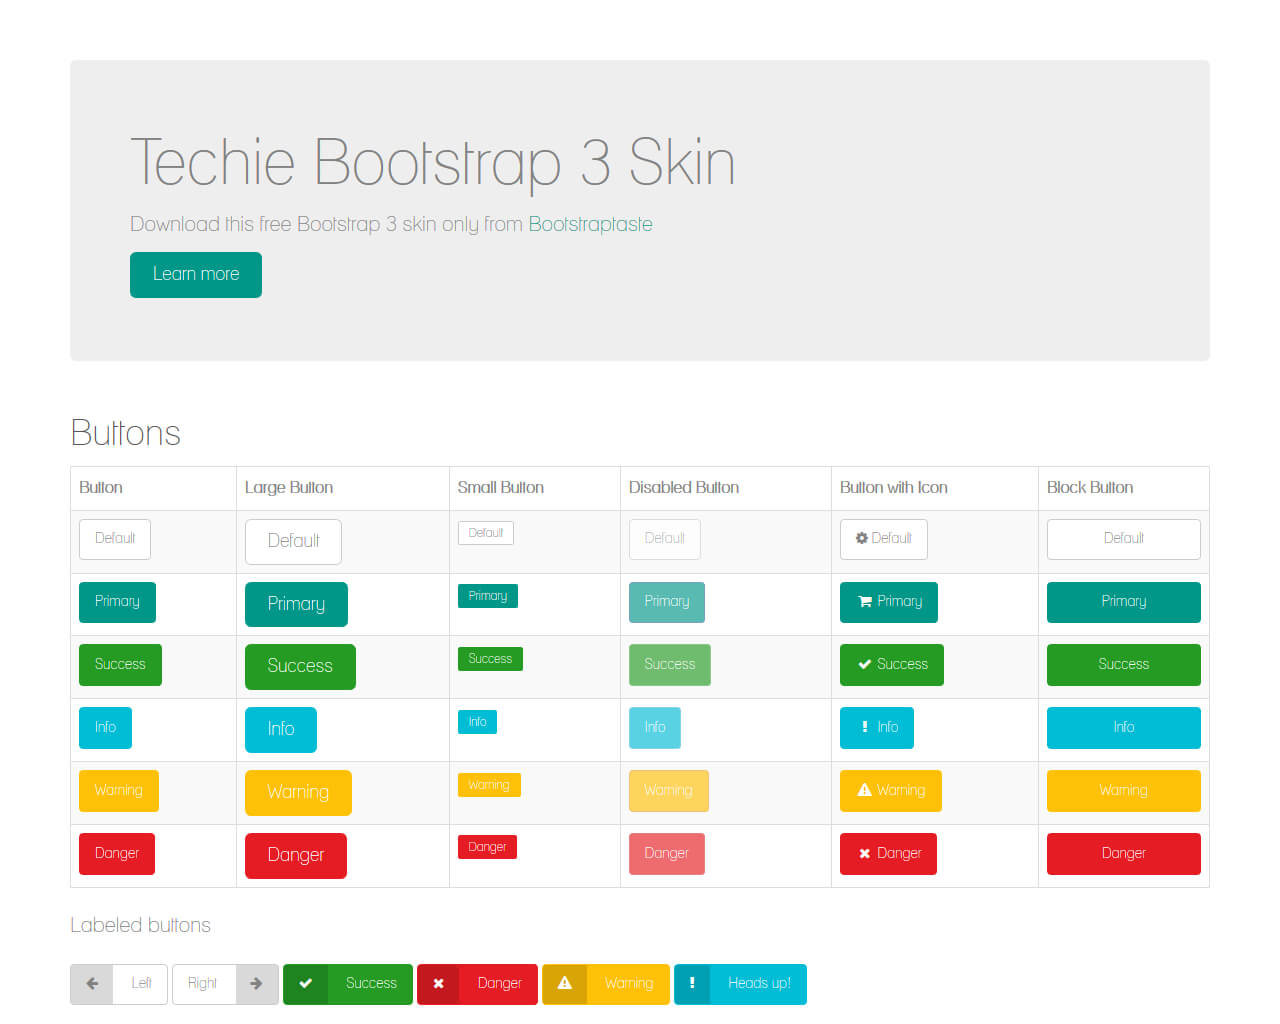
Task: Click the normal Danger button in Button column
Action: [117, 854]
